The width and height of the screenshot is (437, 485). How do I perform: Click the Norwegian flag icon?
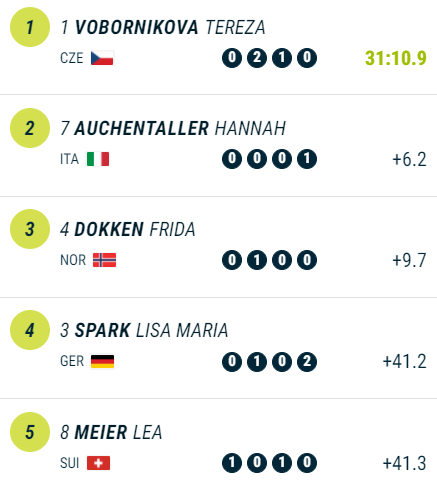point(104,260)
